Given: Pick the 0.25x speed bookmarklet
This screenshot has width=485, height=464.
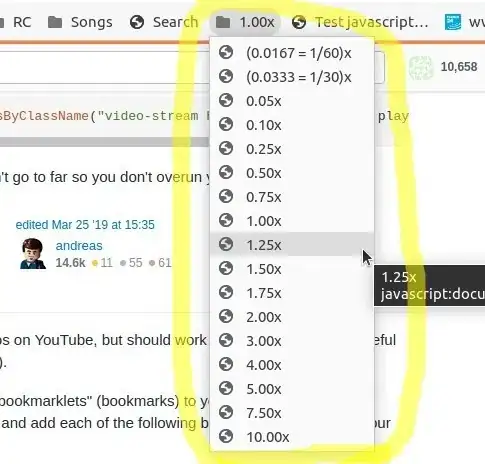Looking at the screenshot, I should (292, 149).
